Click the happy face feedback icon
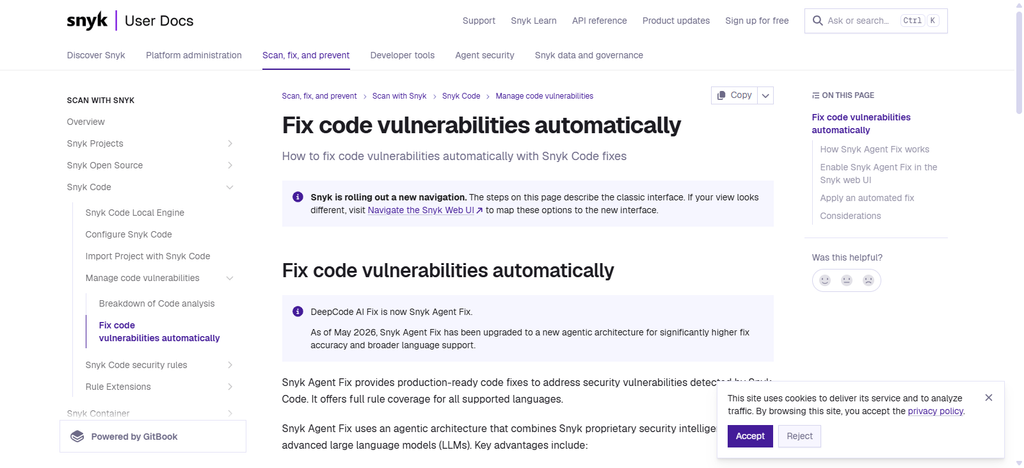The height and width of the screenshot is (468, 1024). coord(825,281)
